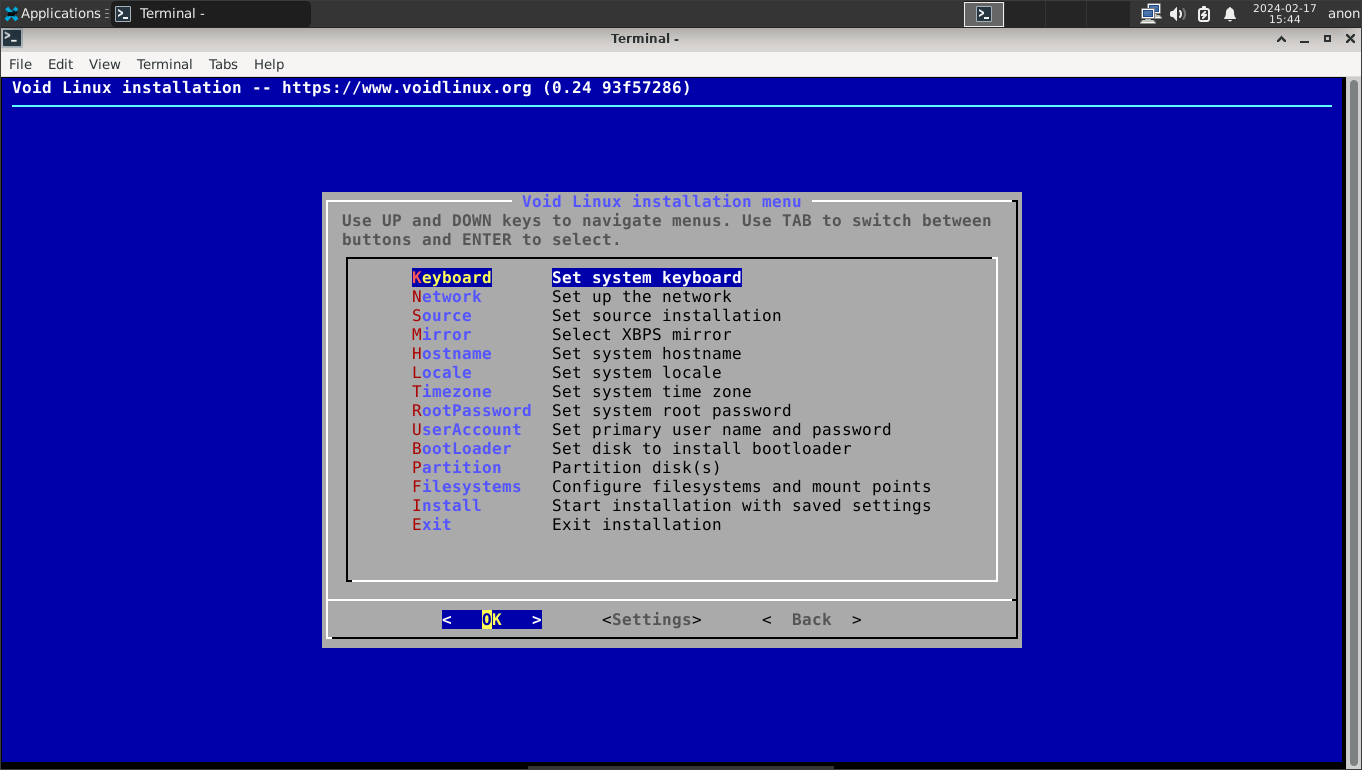The image size is (1362, 770).
Task: Click 'Configure filesystems and mount points' description
Action: (742, 487)
